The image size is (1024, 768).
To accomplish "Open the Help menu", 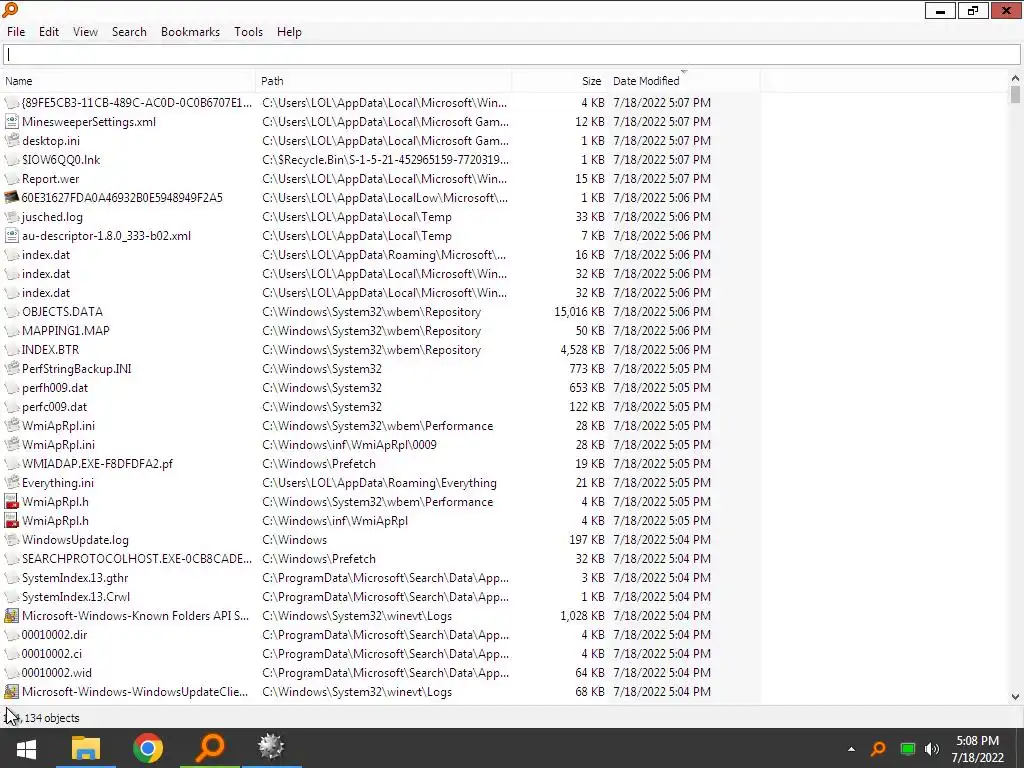I will [x=289, y=32].
